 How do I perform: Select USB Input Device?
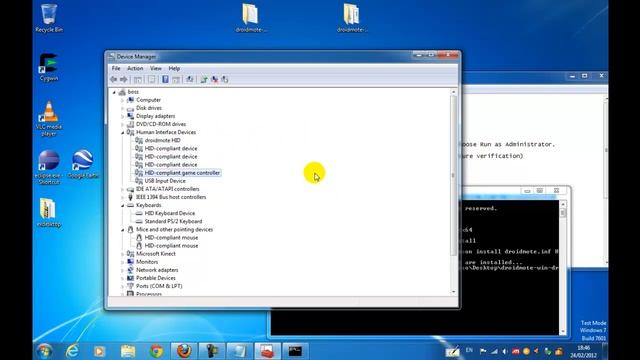tap(165, 181)
